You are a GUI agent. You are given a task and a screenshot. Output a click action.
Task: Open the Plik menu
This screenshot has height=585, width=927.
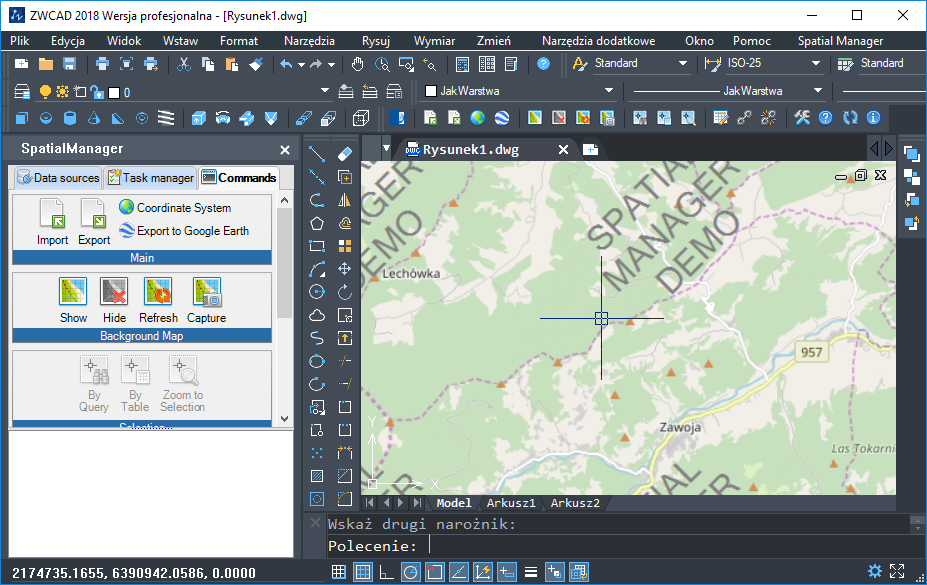pos(20,41)
